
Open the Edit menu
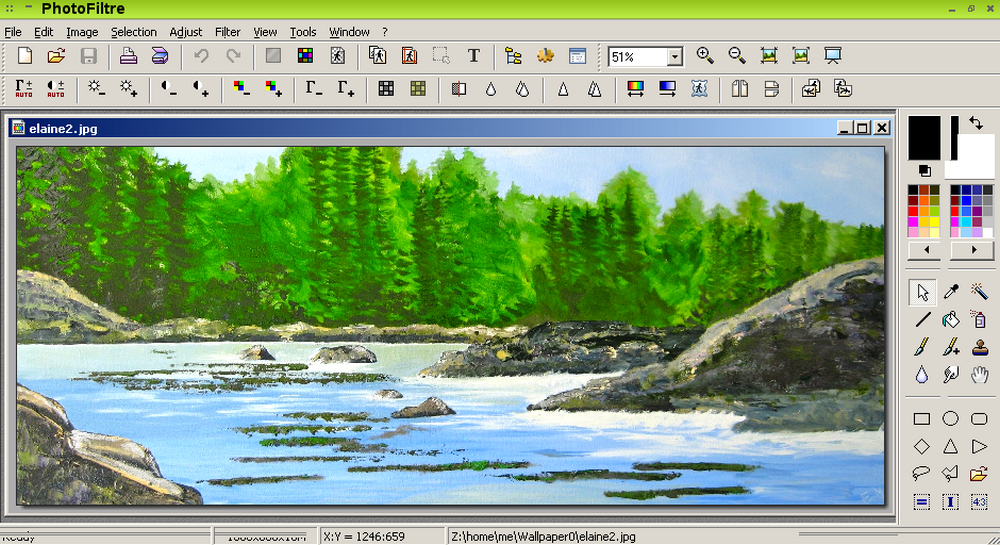coord(43,32)
